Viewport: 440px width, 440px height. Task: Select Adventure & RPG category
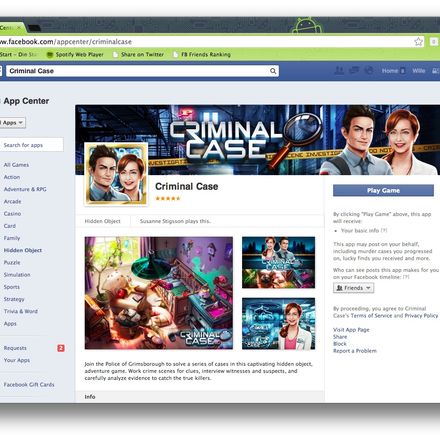tap(25, 189)
